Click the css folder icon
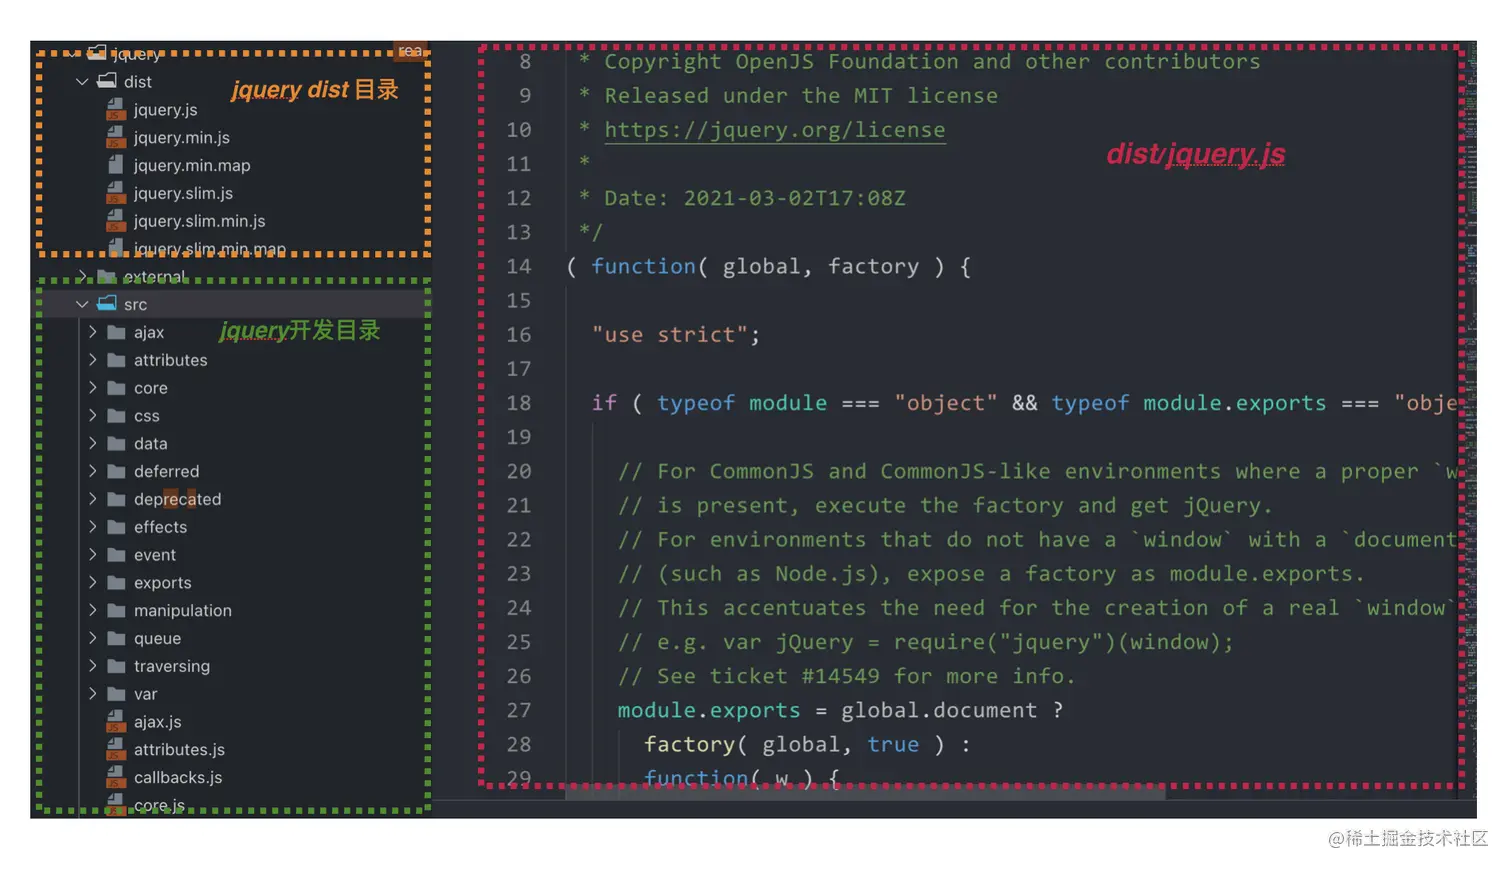 point(116,415)
